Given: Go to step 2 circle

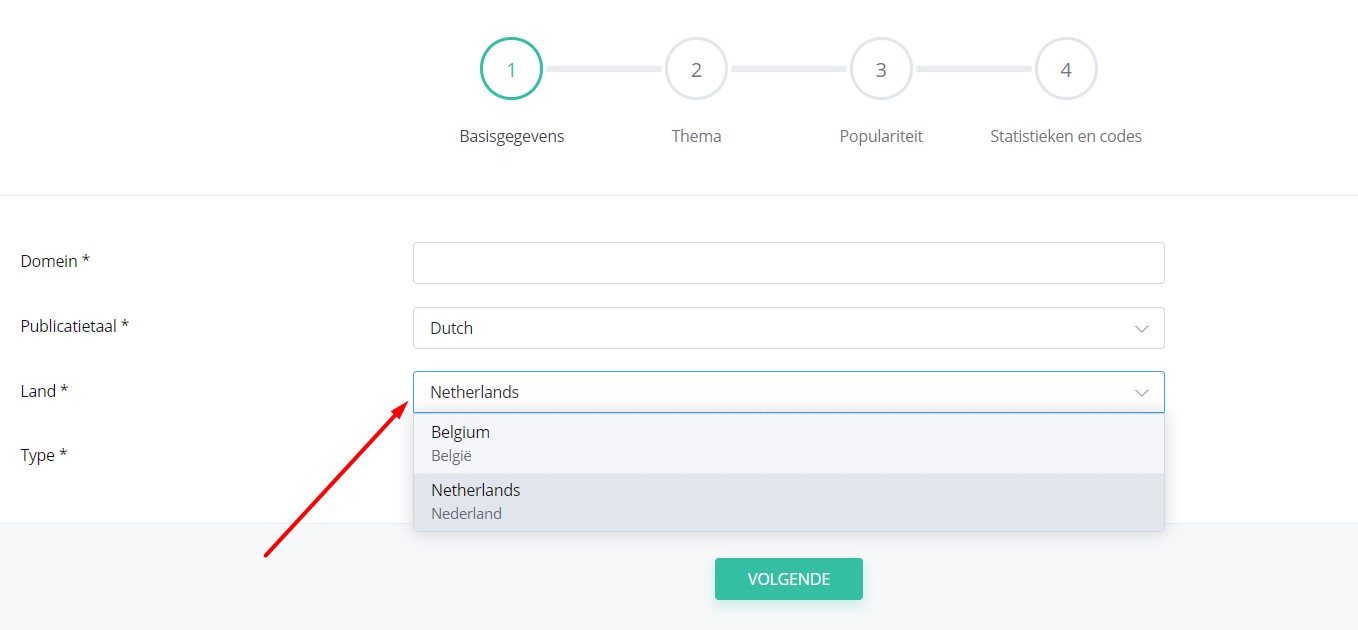Looking at the screenshot, I should pyautogui.click(x=696, y=69).
